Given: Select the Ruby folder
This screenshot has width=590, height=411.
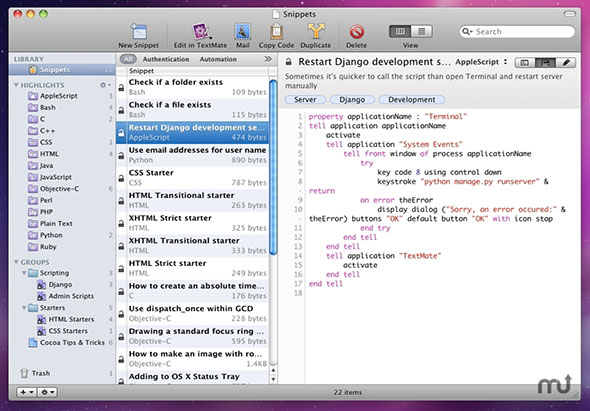Looking at the screenshot, I should pyautogui.click(x=62, y=247).
